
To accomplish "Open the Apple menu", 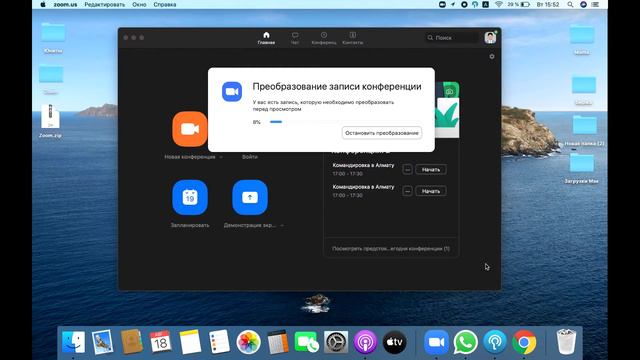I will (x=42, y=4).
